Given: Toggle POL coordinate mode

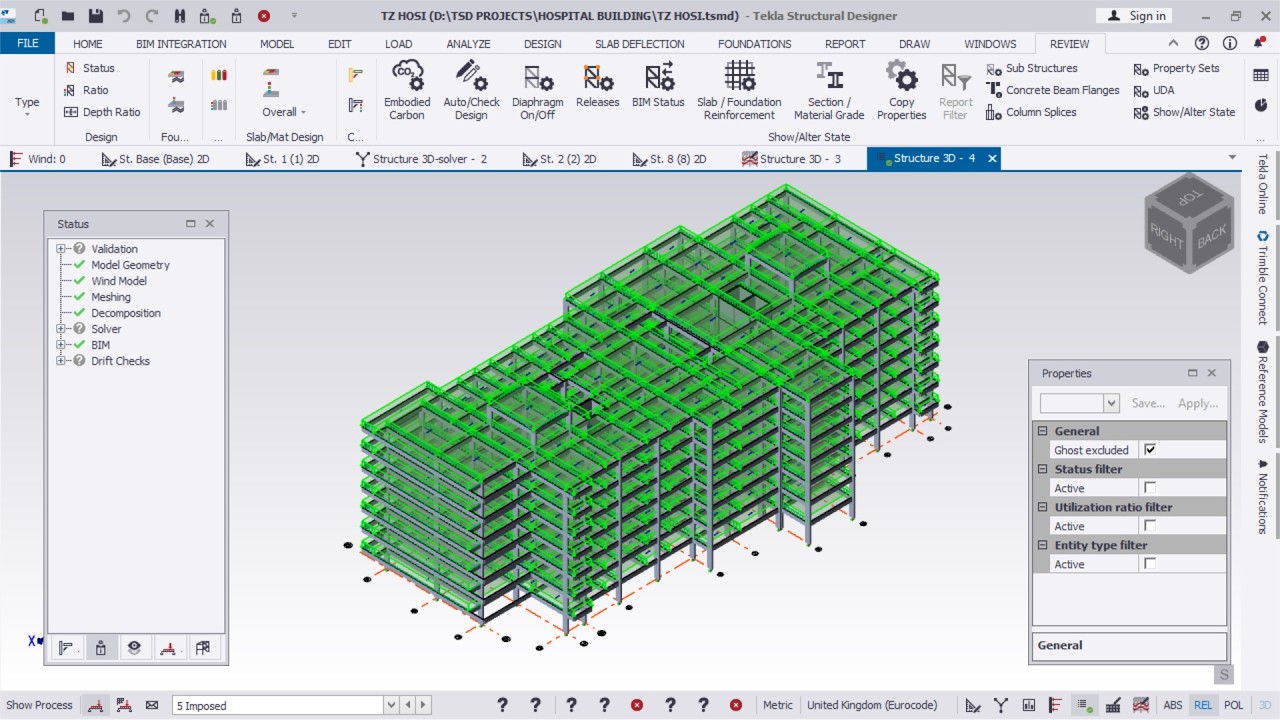Looking at the screenshot, I should pyautogui.click(x=1233, y=705).
